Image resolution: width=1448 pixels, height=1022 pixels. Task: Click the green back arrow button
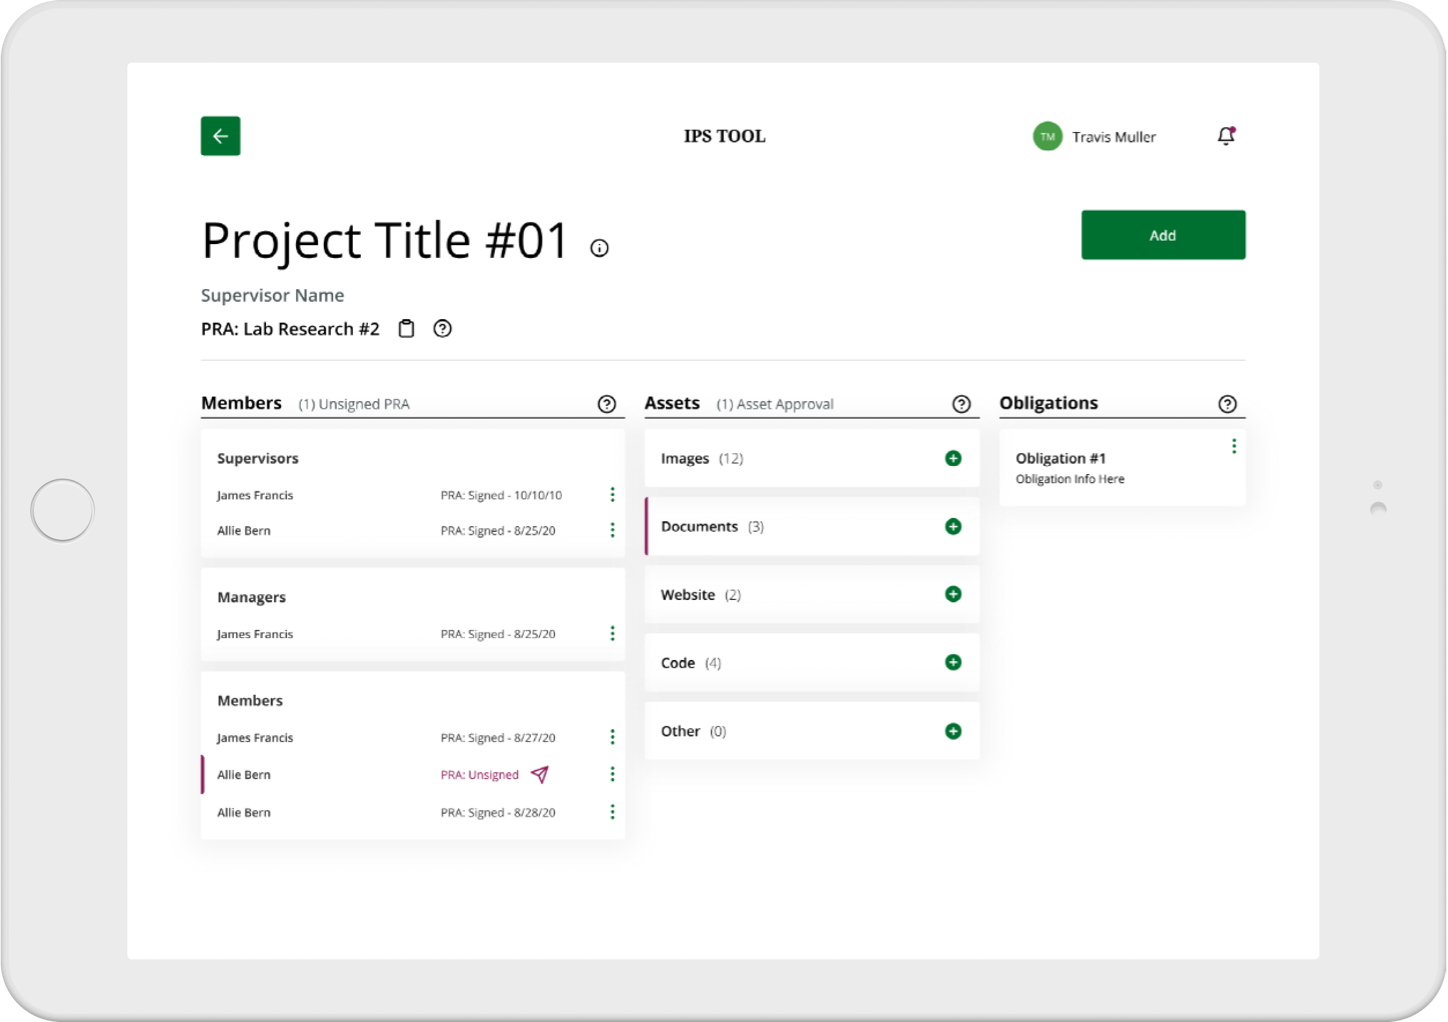[x=220, y=136]
